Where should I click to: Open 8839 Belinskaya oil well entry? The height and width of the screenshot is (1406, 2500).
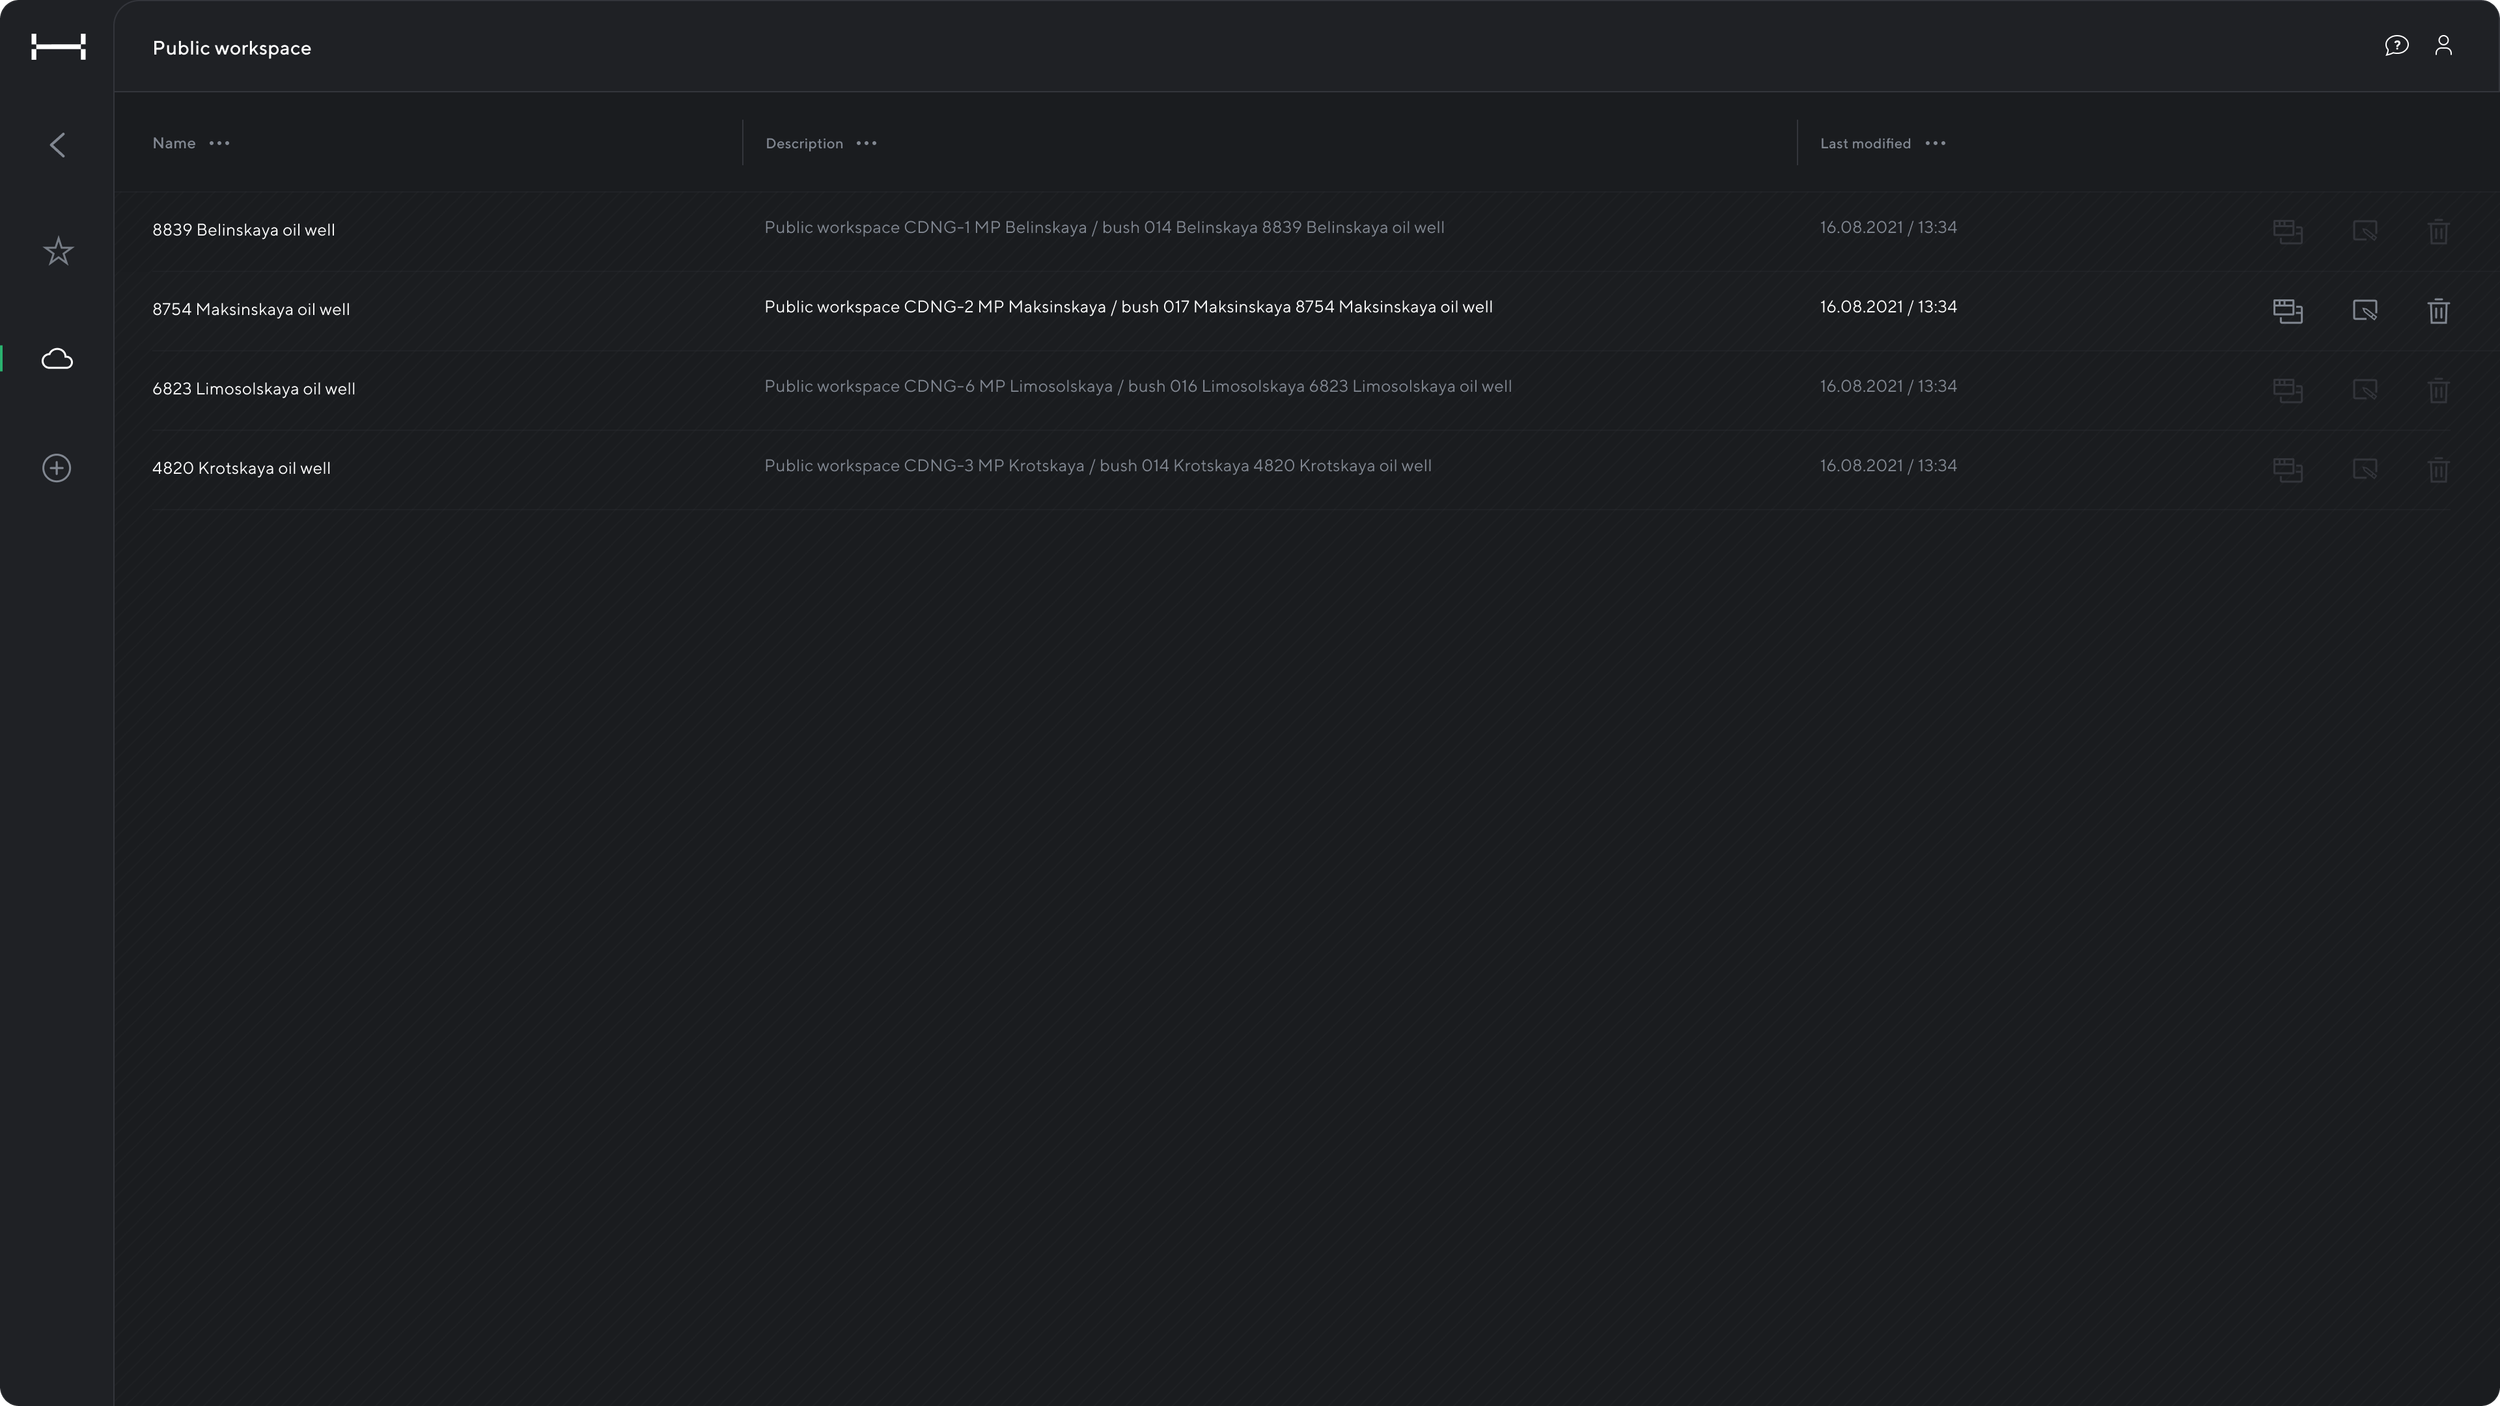pyautogui.click(x=243, y=230)
